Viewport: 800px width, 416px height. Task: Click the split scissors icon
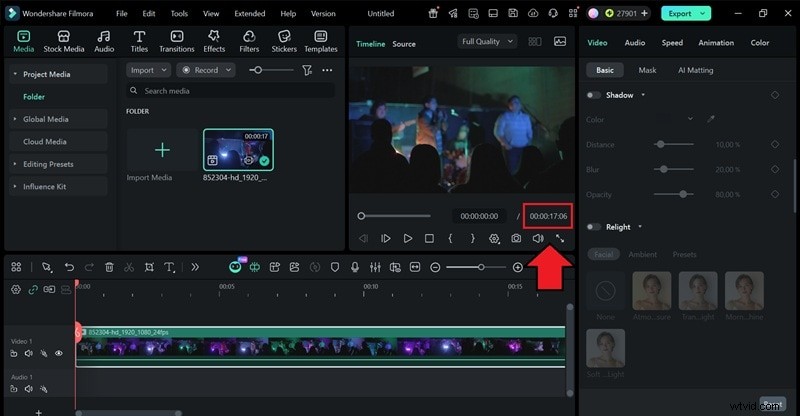(x=129, y=267)
